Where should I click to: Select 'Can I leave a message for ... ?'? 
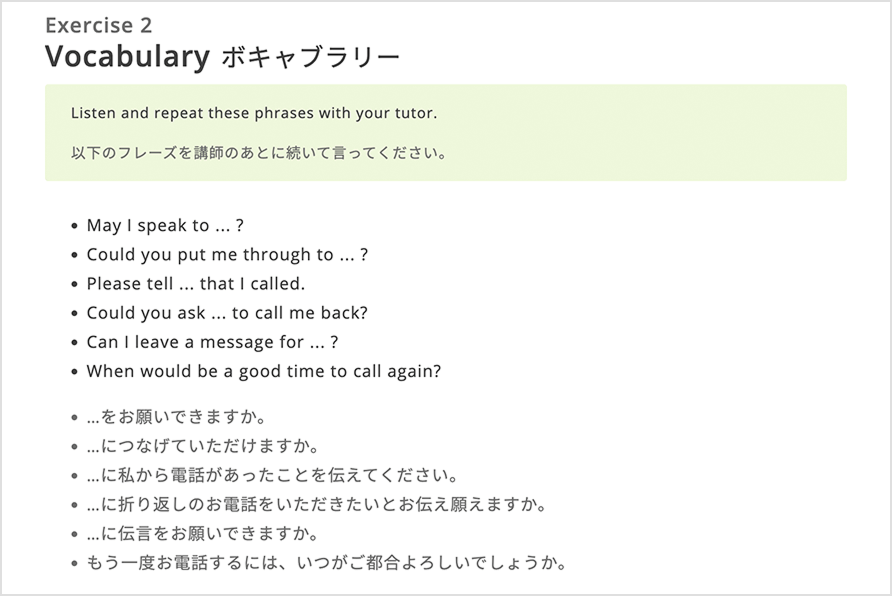(x=212, y=342)
